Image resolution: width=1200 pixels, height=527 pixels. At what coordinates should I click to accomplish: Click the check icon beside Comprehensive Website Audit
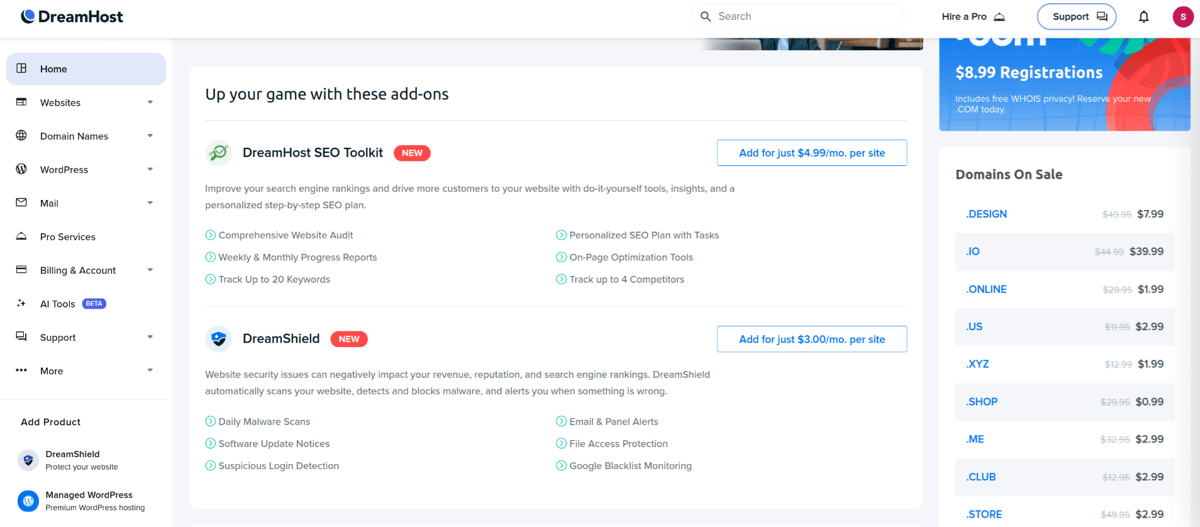[210, 235]
